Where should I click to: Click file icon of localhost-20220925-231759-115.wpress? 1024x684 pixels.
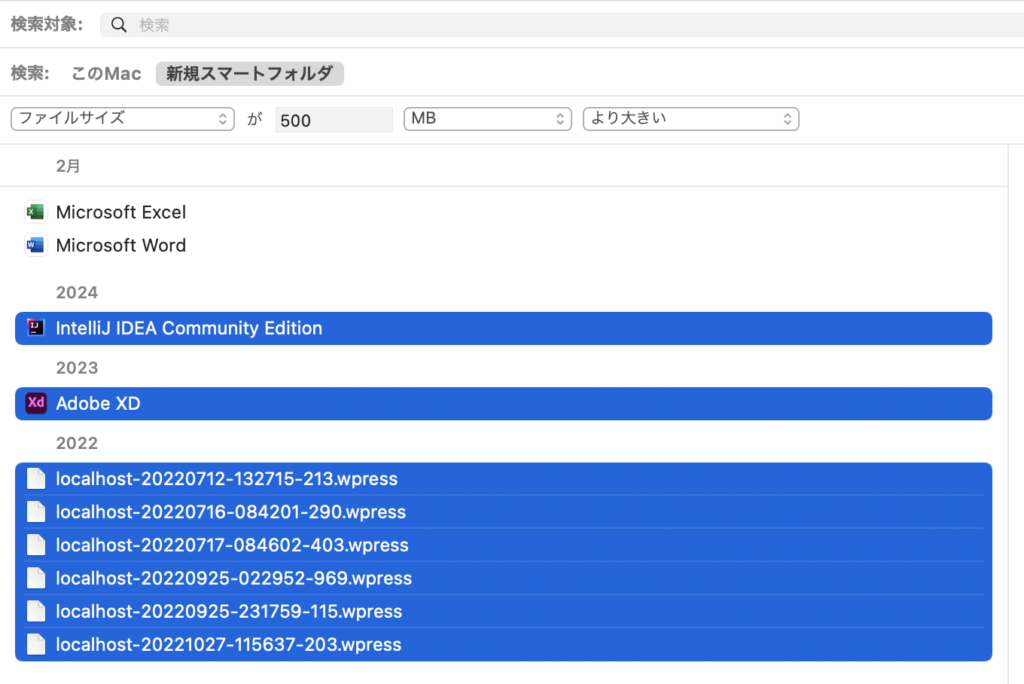36,611
